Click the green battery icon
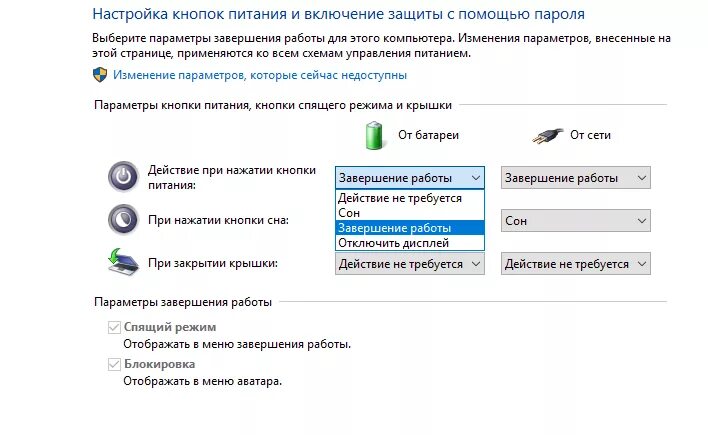 374,135
